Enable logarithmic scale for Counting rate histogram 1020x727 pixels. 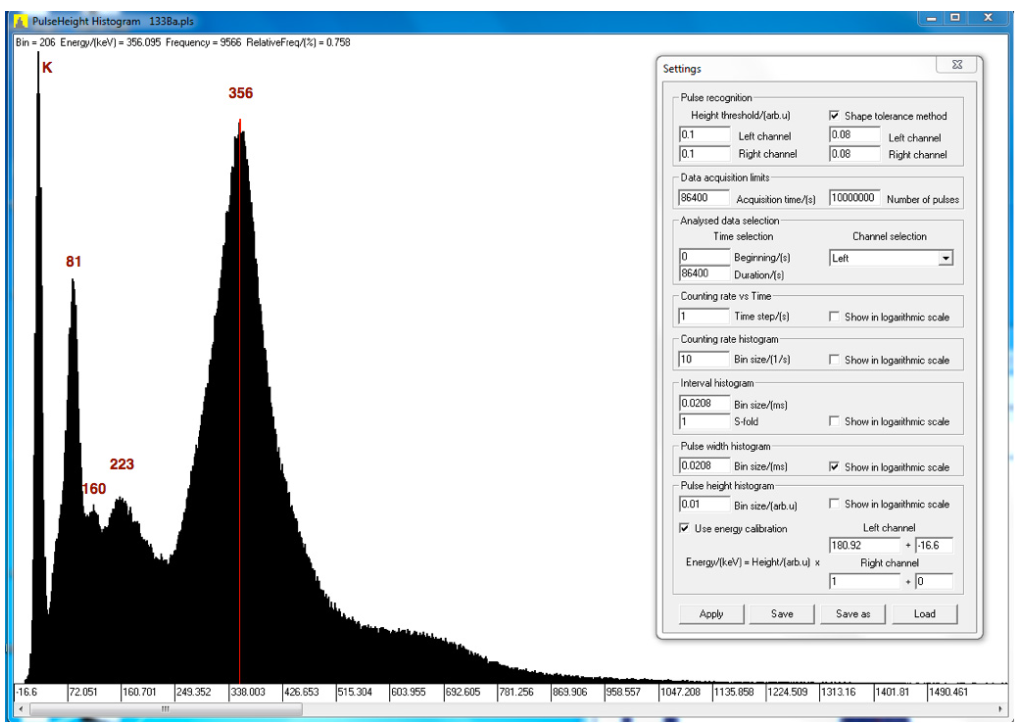(x=834, y=360)
